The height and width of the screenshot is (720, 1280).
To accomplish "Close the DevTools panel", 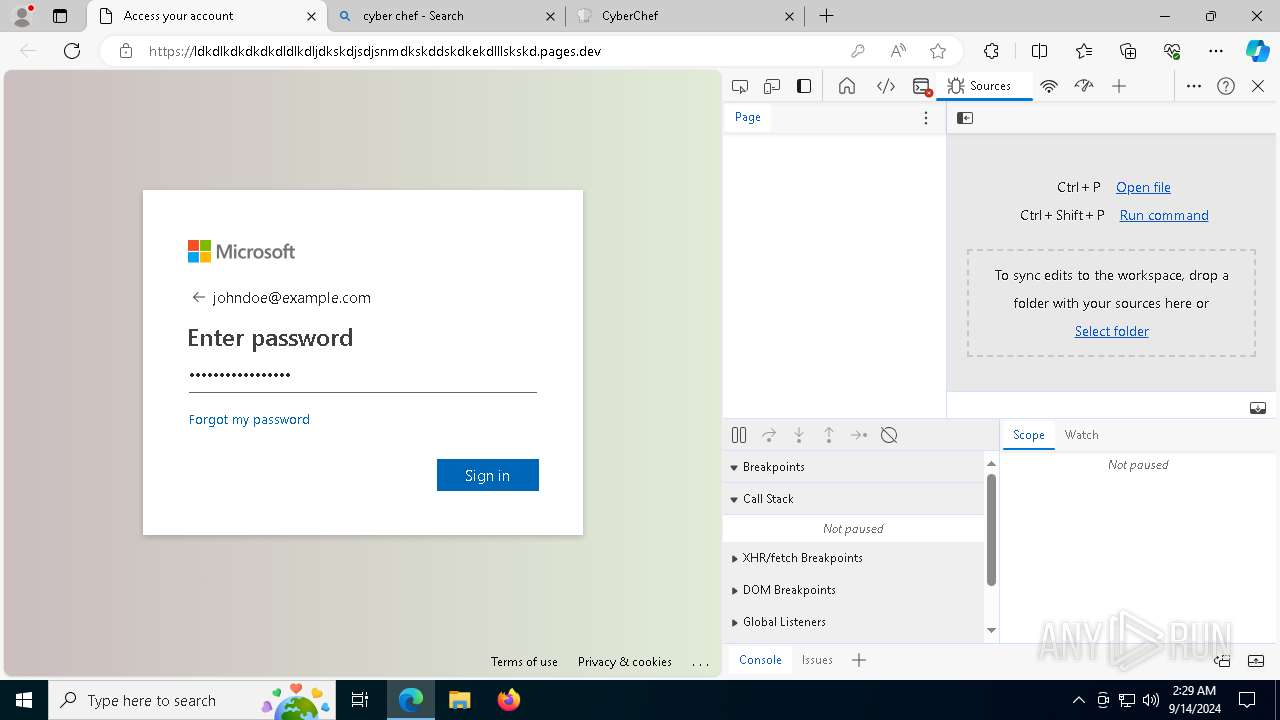I will tap(1258, 86).
